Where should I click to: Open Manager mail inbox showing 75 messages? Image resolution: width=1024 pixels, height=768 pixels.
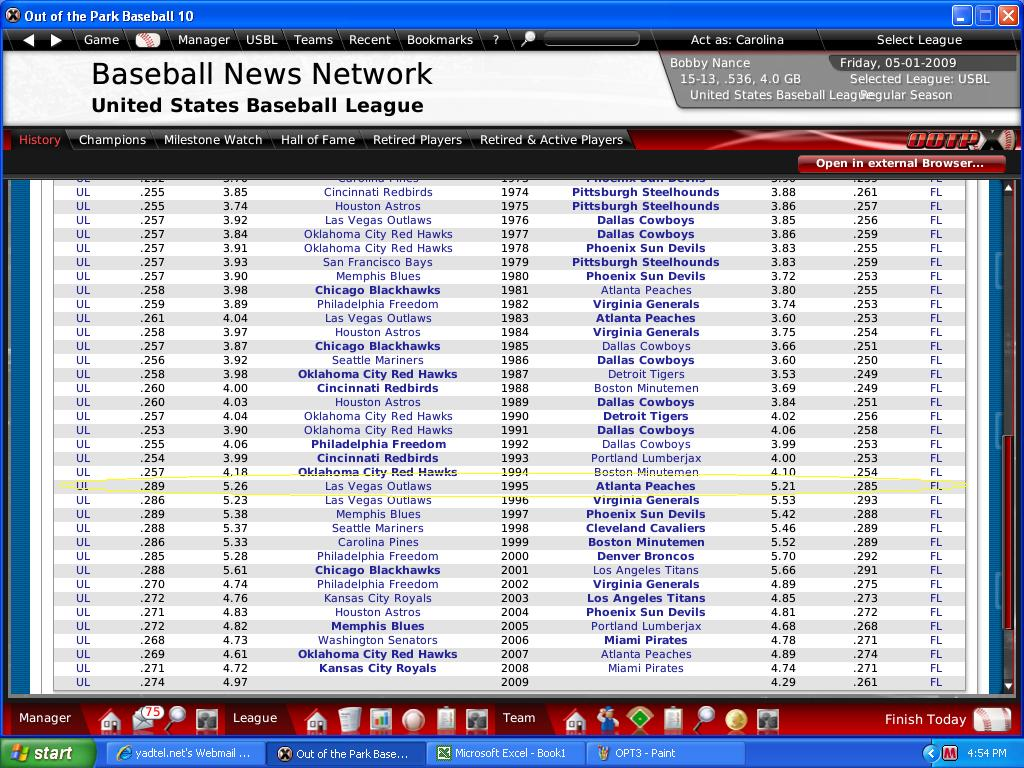(x=144, y=719)
